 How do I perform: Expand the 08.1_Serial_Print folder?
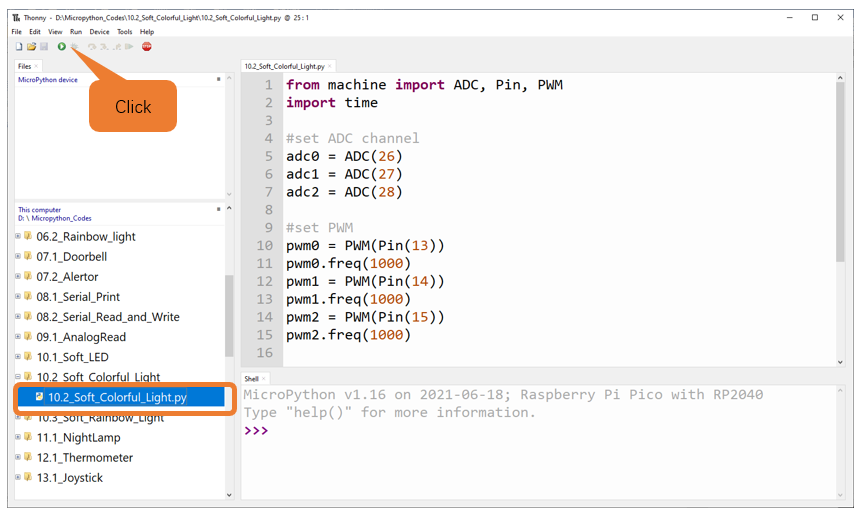coord(18,296)
